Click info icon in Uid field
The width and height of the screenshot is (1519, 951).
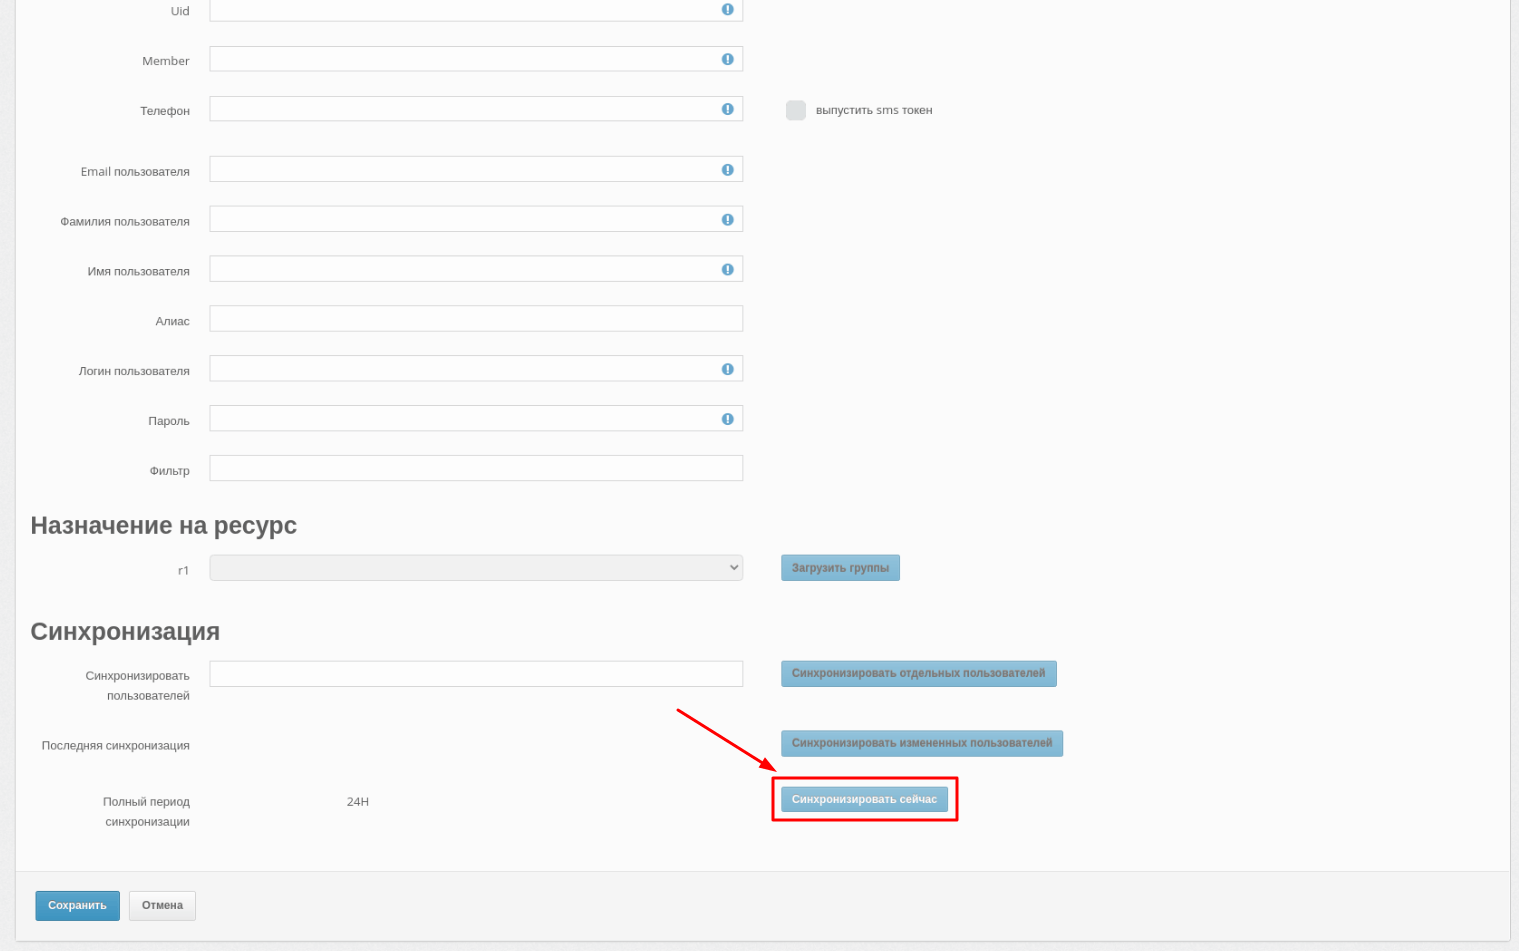727,9
